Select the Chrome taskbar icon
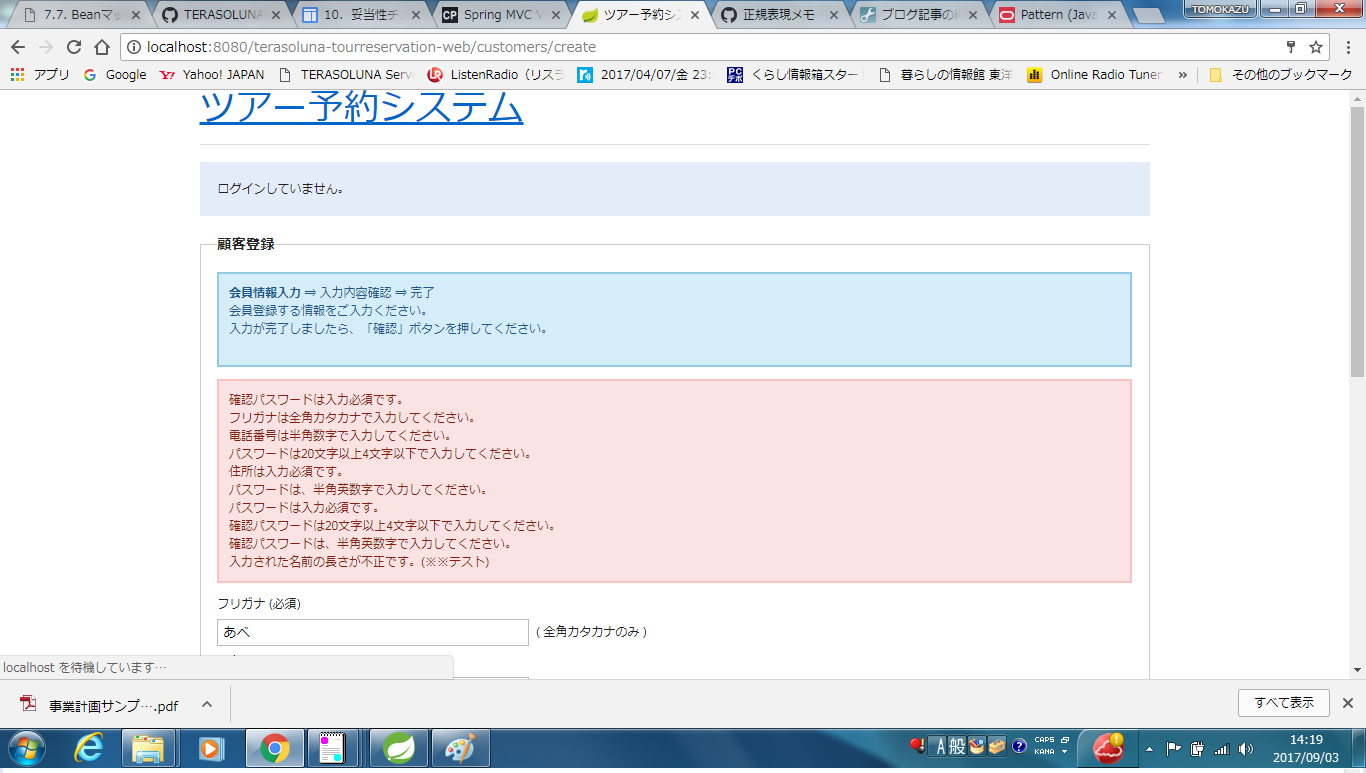This screenshot has width=1366, height=773. (x=274, y=748)
